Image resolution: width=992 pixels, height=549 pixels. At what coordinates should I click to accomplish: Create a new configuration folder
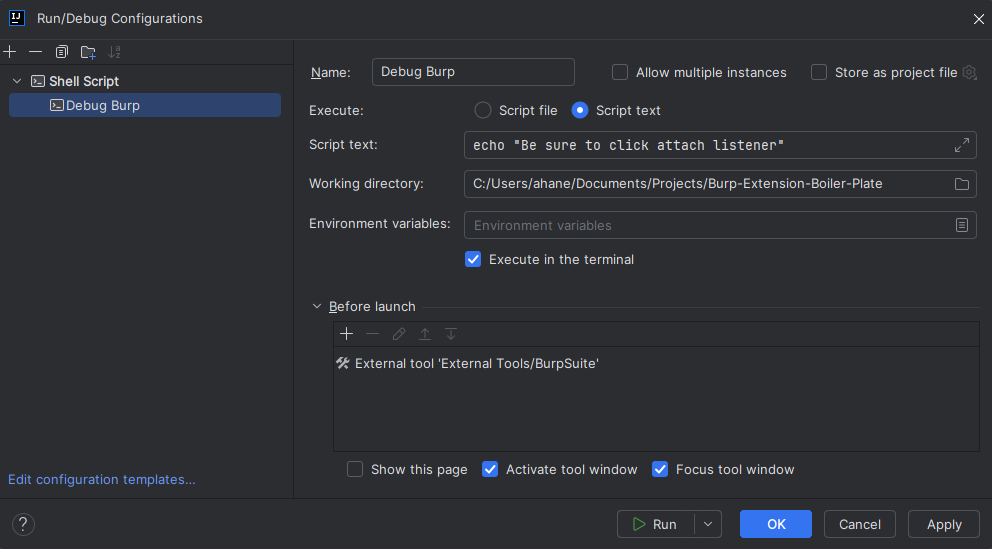88,52
